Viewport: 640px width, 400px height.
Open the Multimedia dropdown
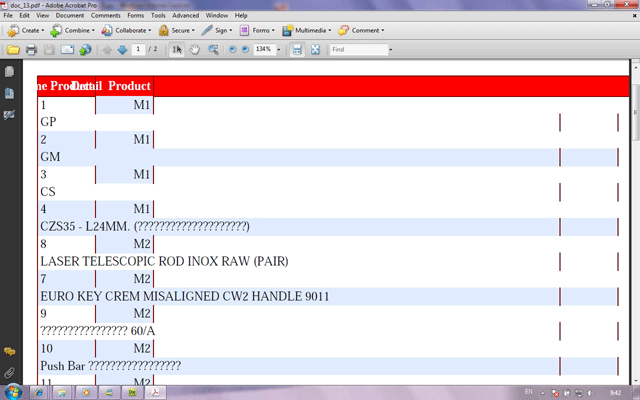[307, 30]
